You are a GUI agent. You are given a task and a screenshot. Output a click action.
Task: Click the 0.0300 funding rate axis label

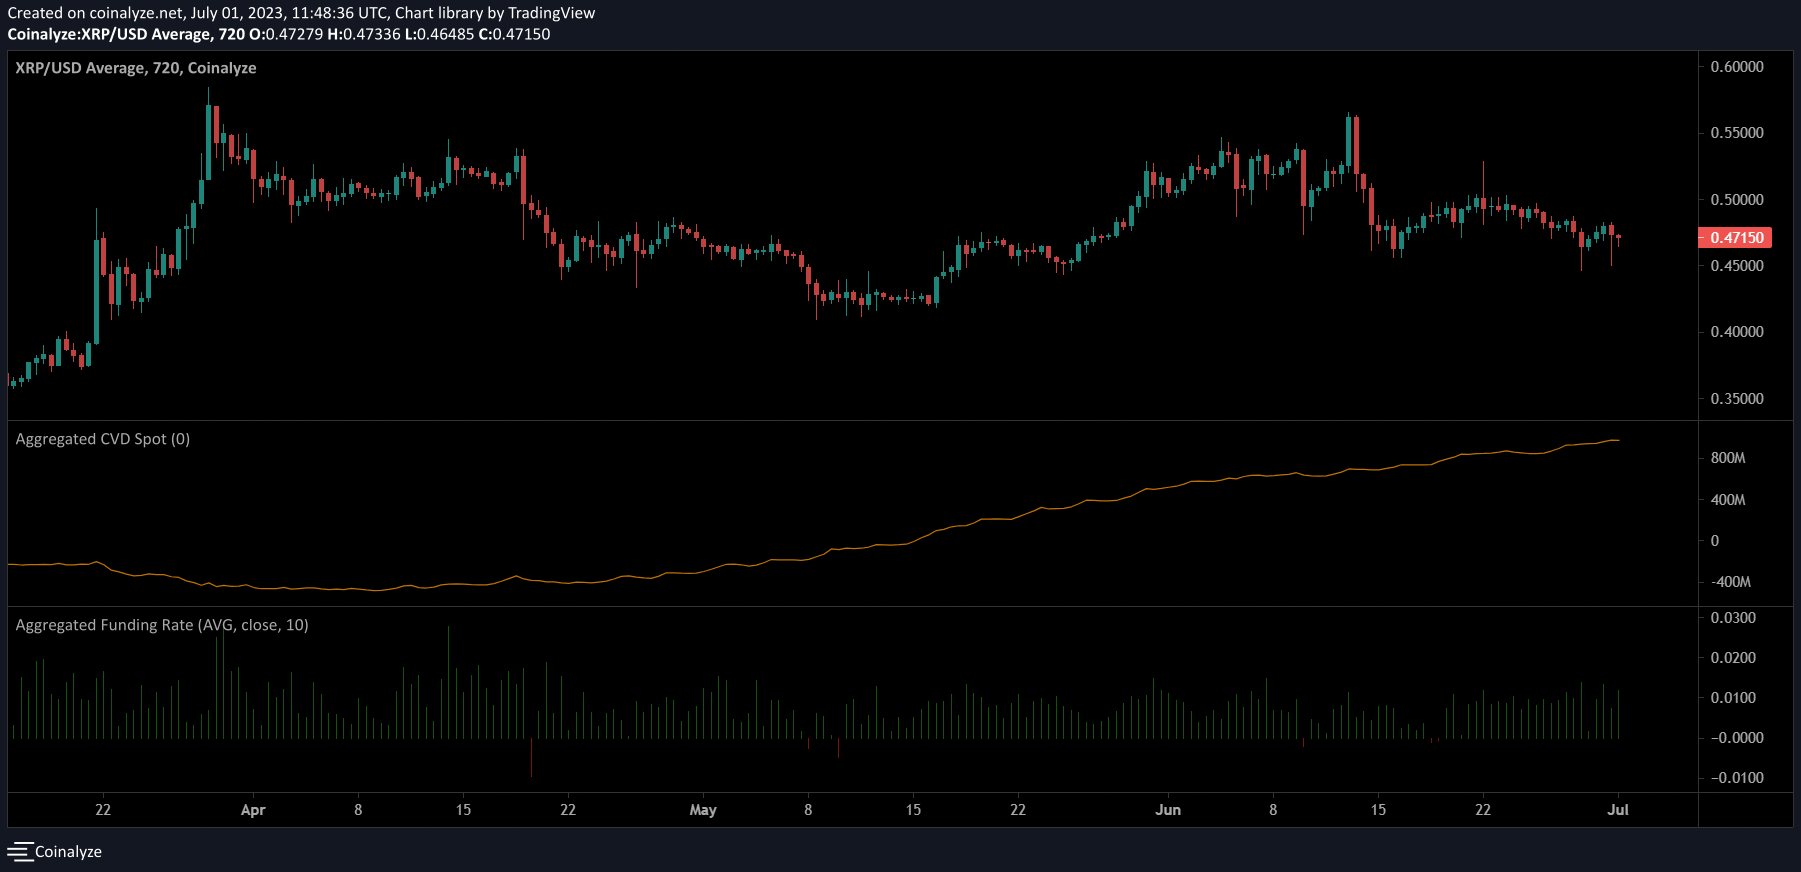coord(1733,618)
